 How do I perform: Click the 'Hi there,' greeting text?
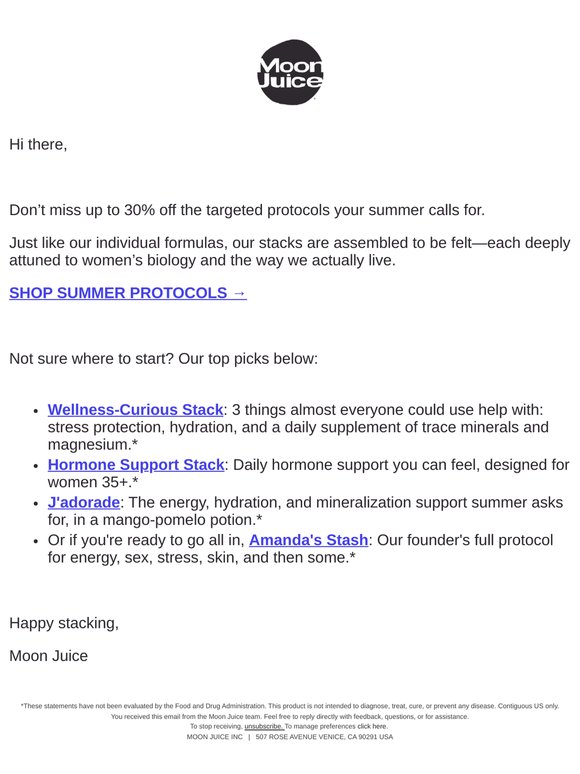pyautogui.click(x=38, y=144)
